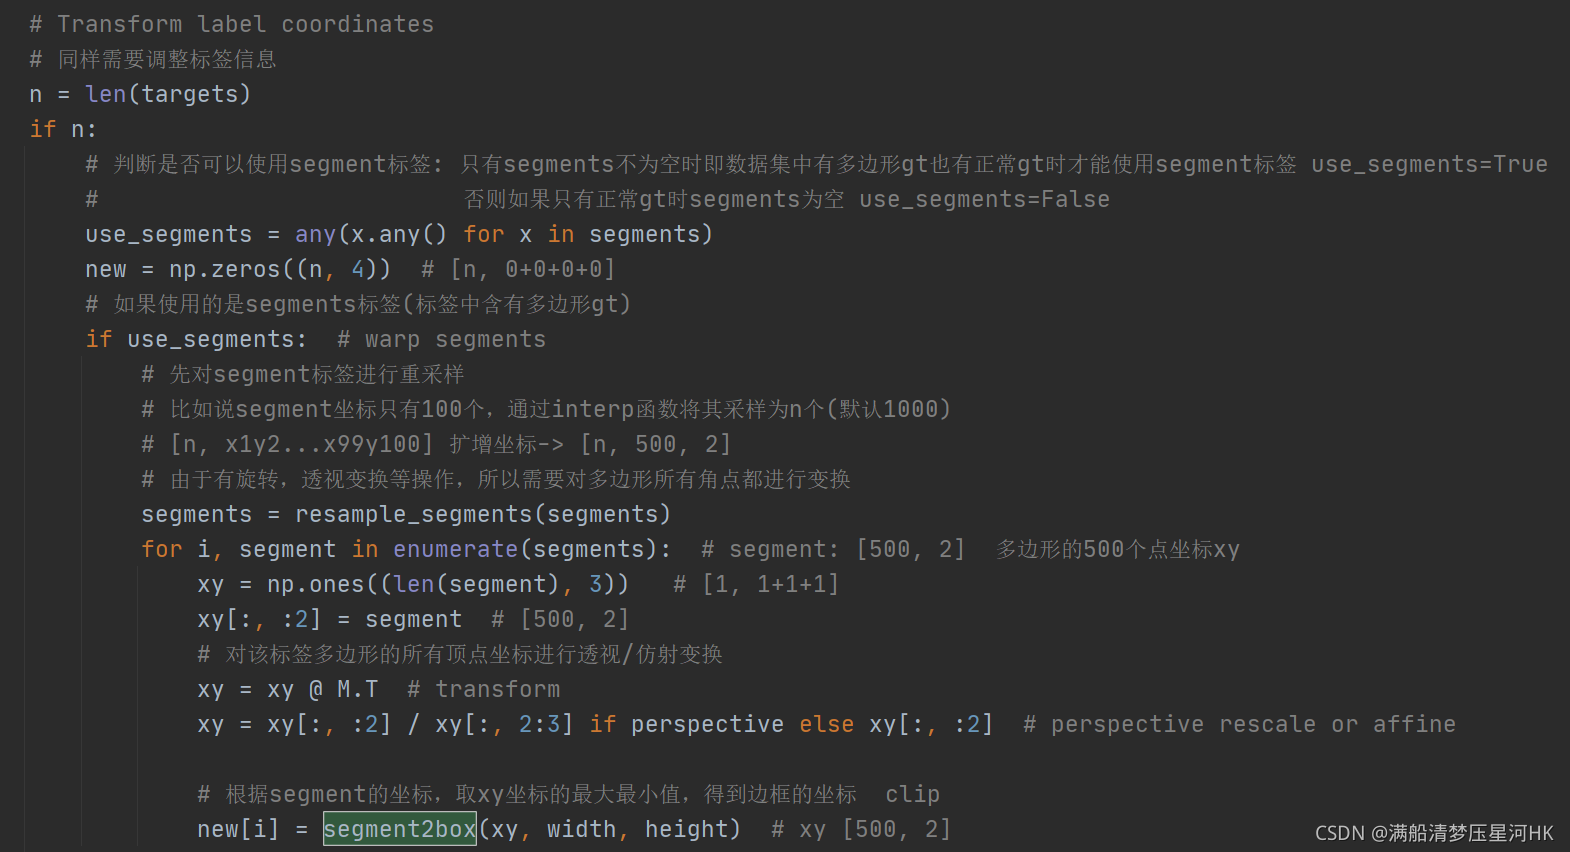Click the Chinese comment '# 同样需要调整标签信息'
The width and height of the screenshot is (1570, 852).
pyautogui.click(x=153, y=59)
